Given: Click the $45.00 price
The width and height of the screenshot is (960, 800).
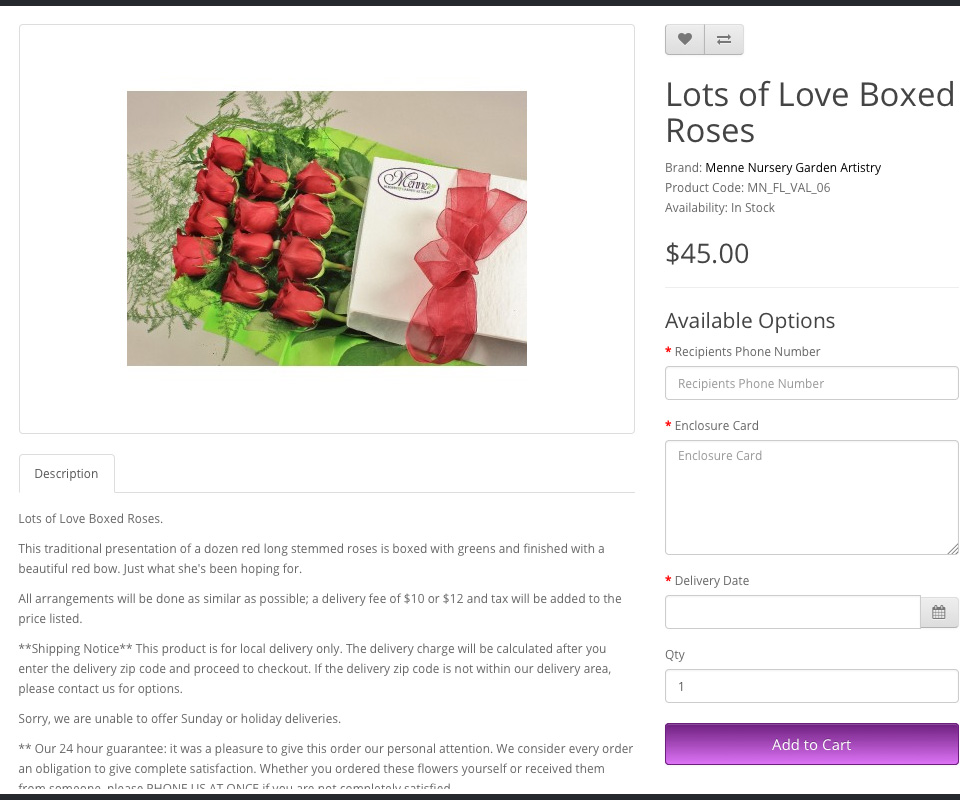Looking at the screenshot, I should click(707, 253).
